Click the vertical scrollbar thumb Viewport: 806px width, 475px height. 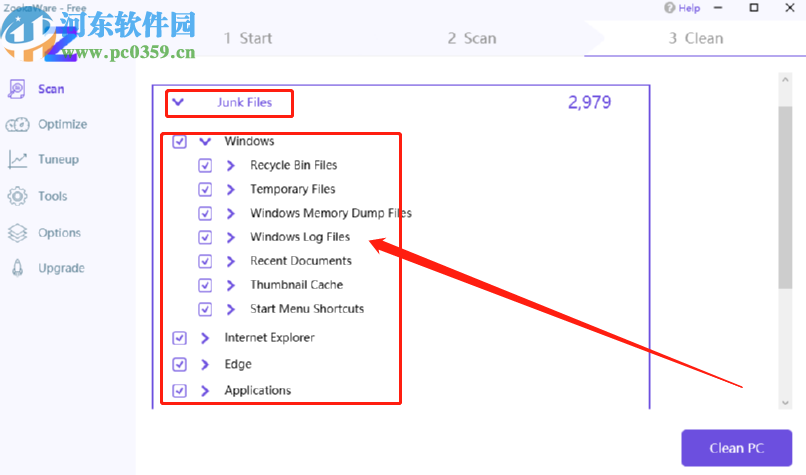785,198
